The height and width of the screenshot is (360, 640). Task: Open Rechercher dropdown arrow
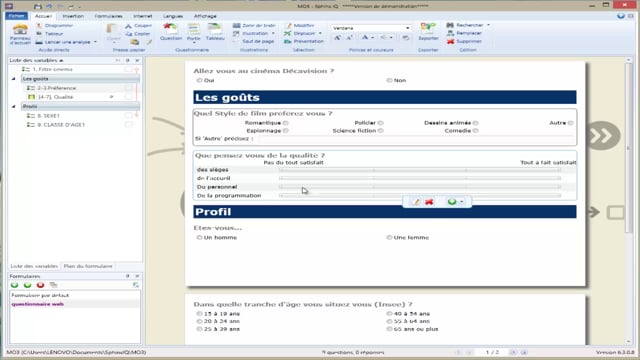[x=488, y=25]
